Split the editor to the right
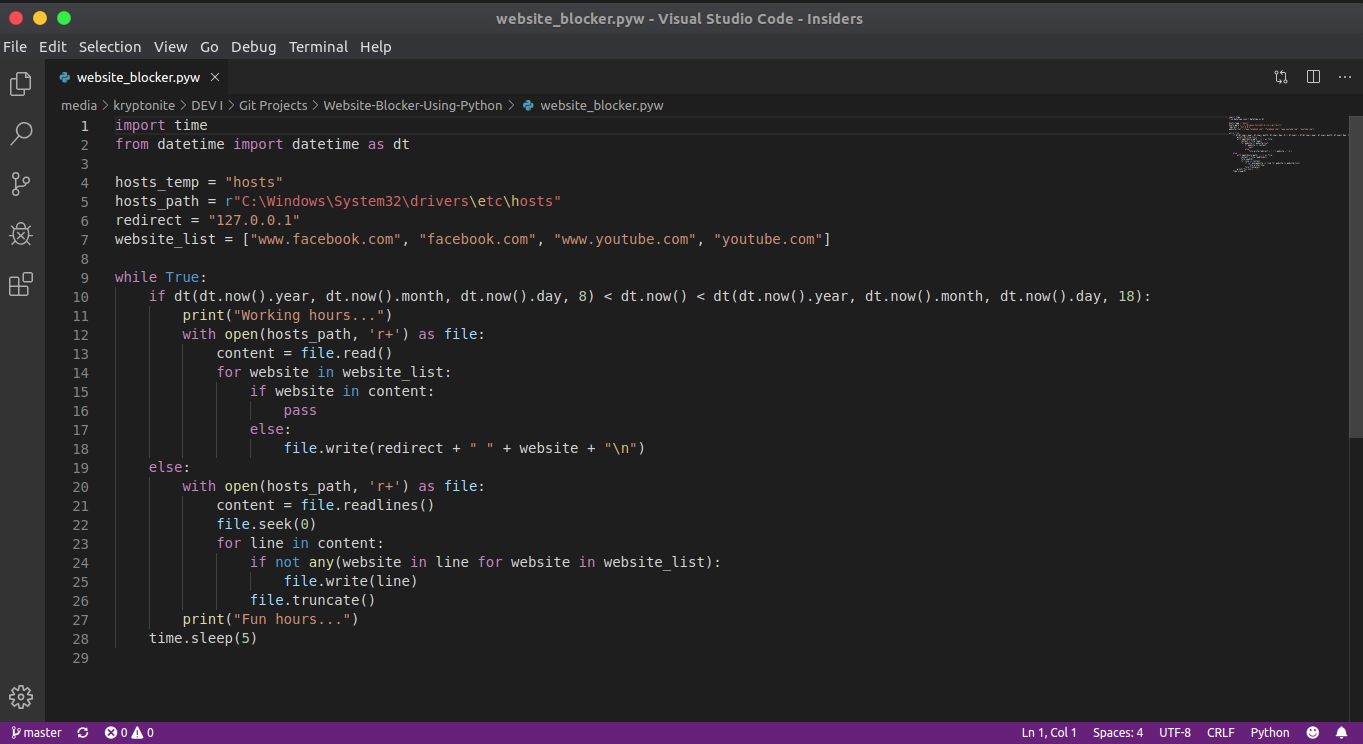This screenshot has width=1363, height=744. (x=1313, y=77)
